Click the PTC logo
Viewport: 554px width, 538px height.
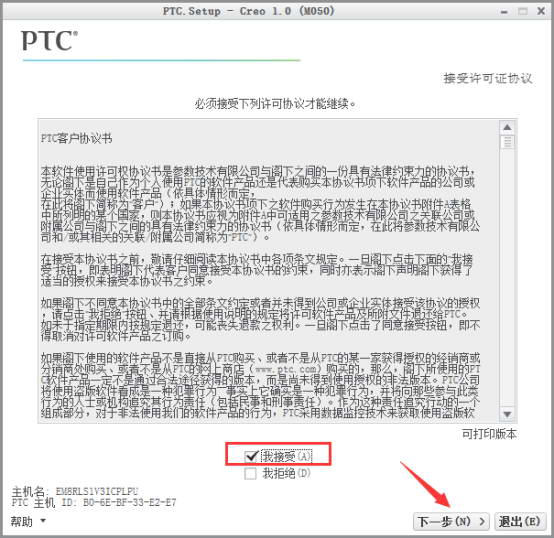click(49, 41)
